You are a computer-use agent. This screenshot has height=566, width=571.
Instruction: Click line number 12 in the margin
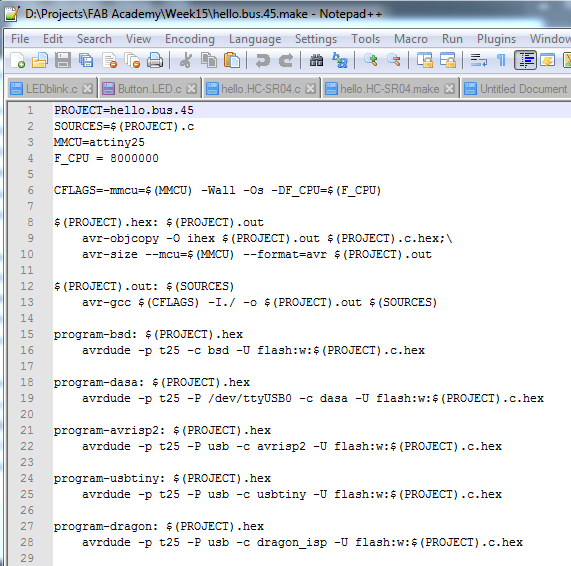27,286
